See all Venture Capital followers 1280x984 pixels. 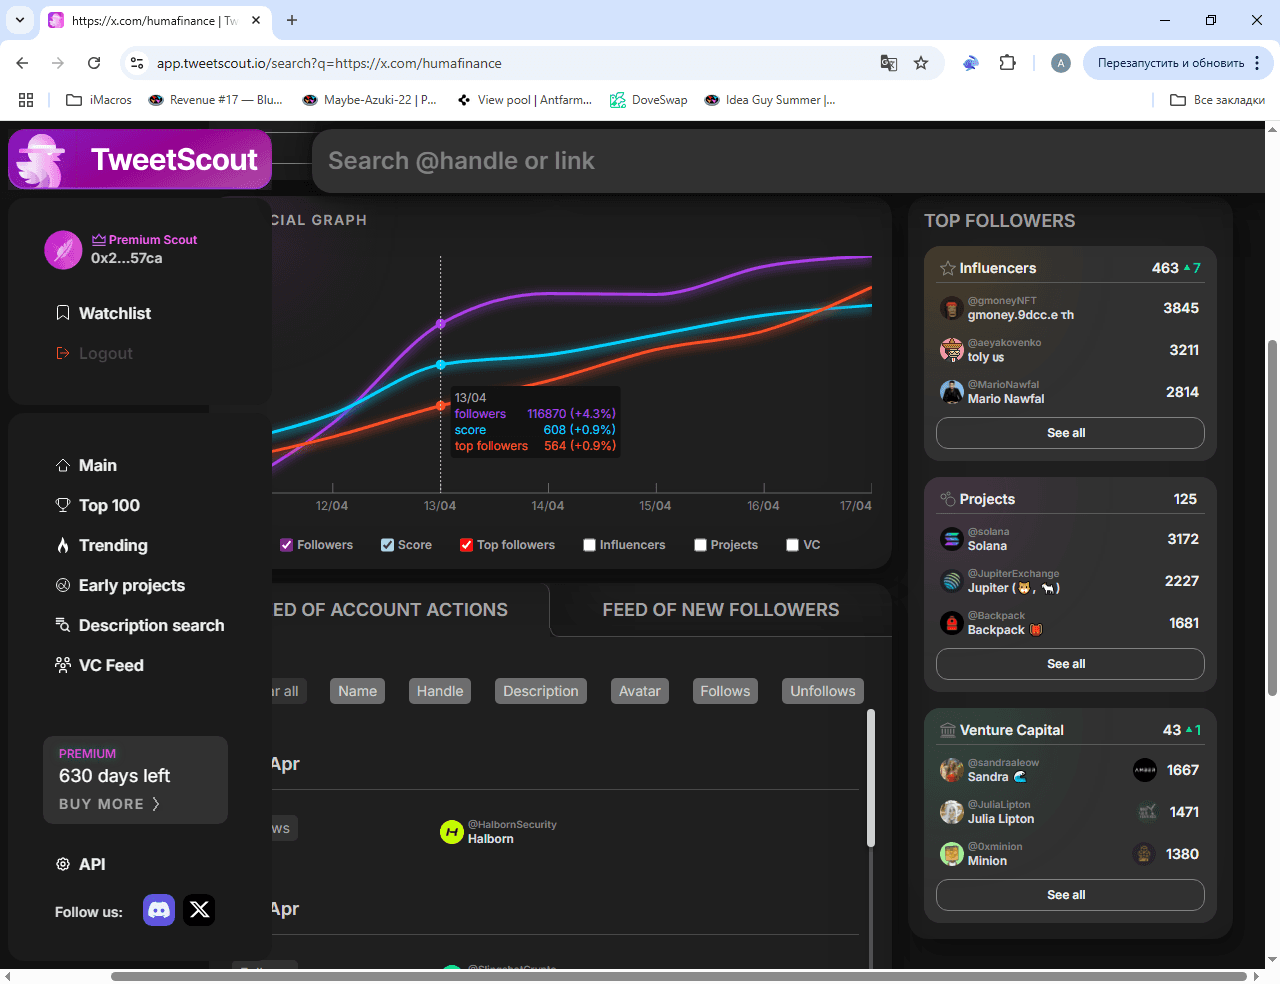point(1070,895)
